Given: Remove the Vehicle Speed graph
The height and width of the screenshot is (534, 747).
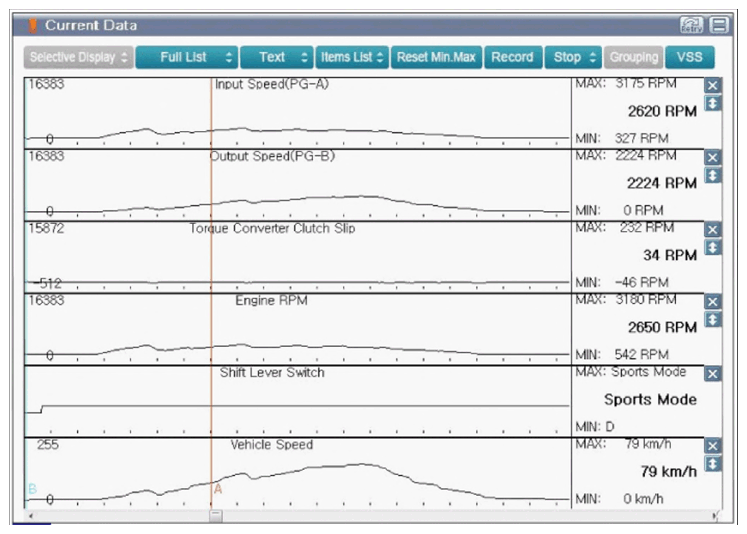Looking at the screenshot, I should pyautogui.click(x=712, y=446).
